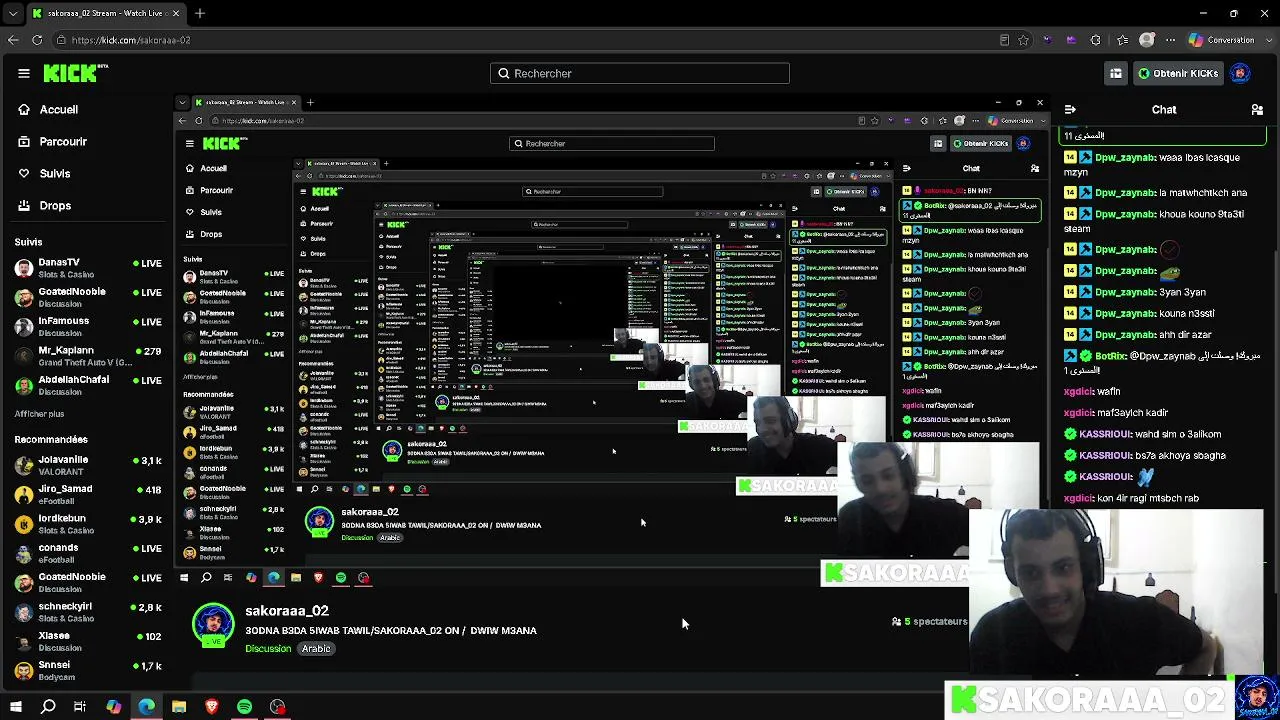This screenshot has height=720, width=1280.
Task: Open Xlasee recommended channel
Action: pyautogui.click(x=87, y=641)
